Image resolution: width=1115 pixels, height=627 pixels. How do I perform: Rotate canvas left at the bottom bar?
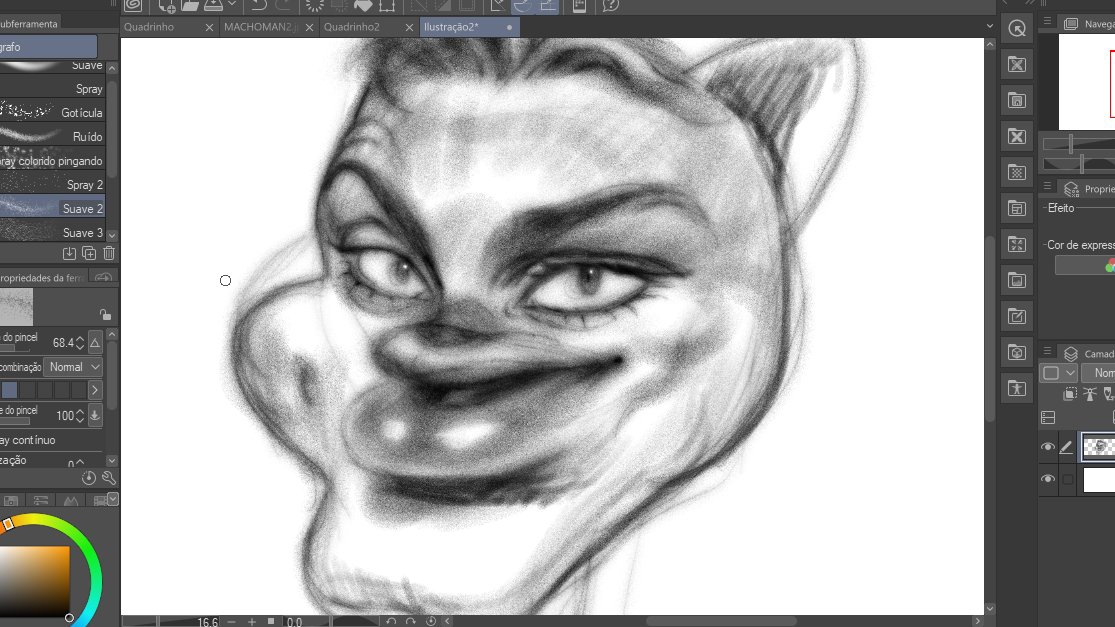391,621
